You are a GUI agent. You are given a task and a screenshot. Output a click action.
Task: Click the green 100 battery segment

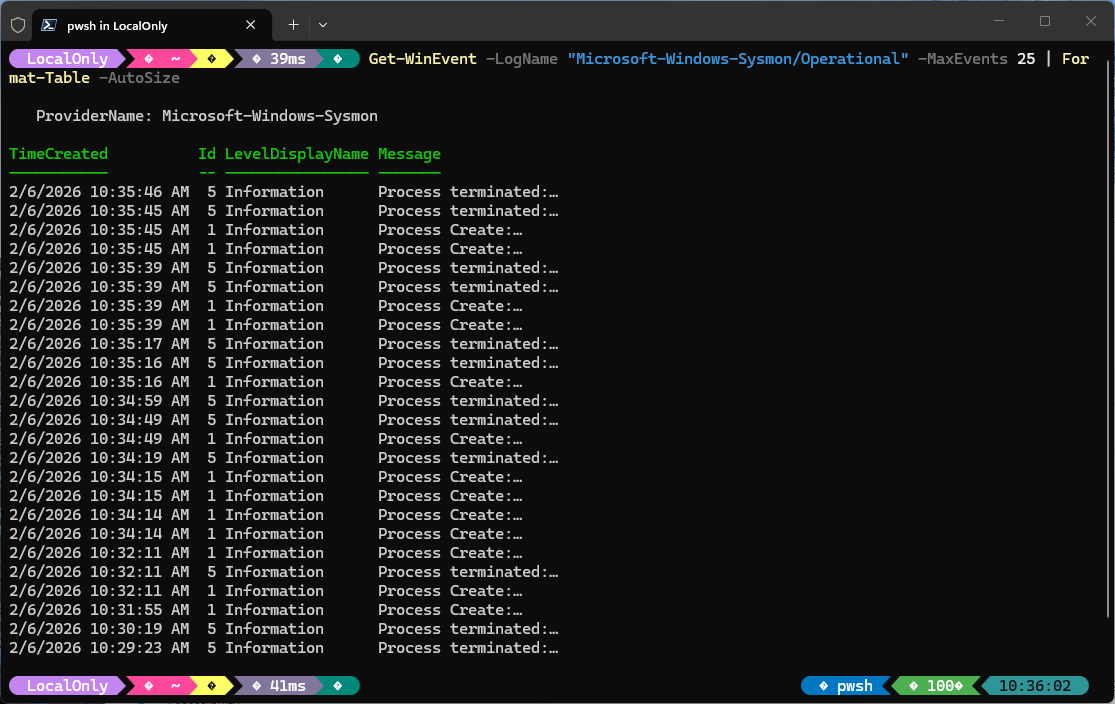[935, 686]
